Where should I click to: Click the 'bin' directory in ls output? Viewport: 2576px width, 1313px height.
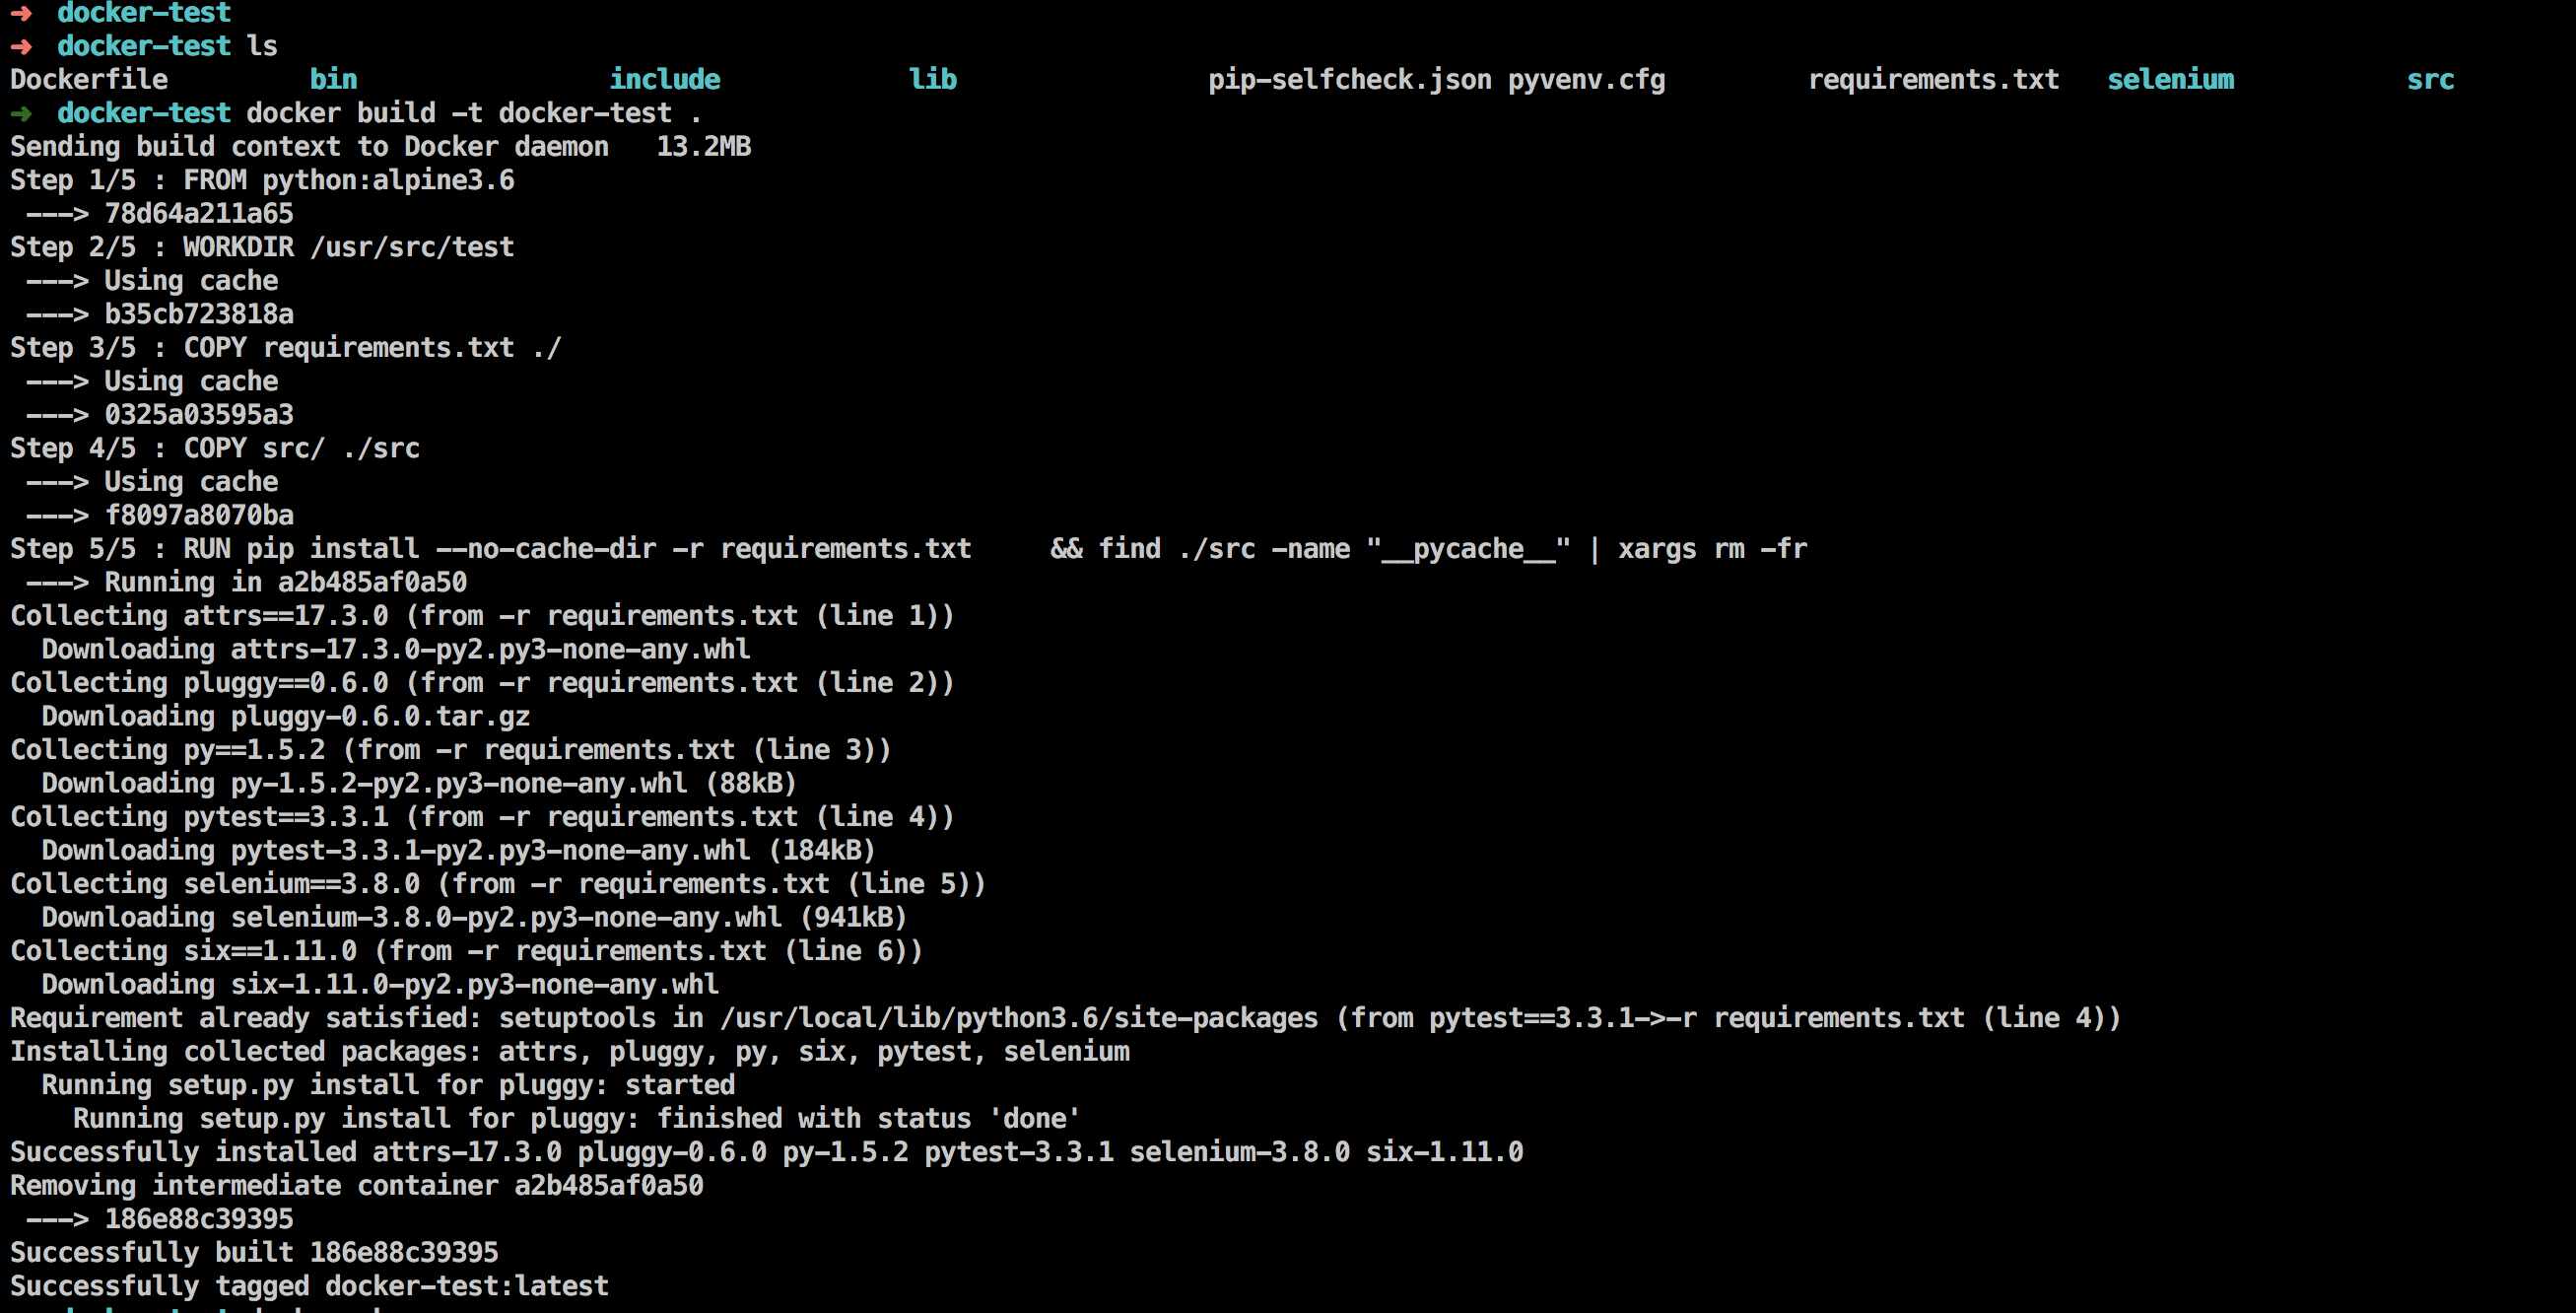[x=333, y=80]
